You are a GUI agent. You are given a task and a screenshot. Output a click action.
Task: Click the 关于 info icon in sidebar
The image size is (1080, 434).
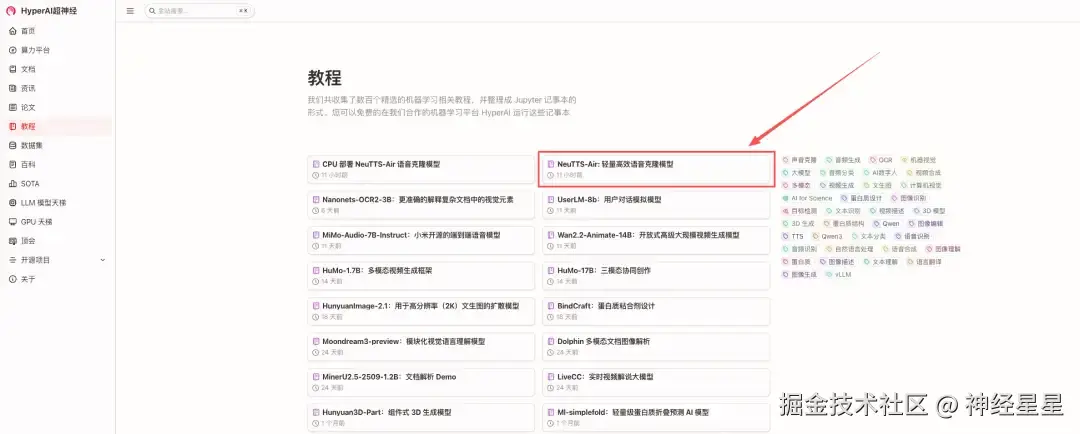12,279
